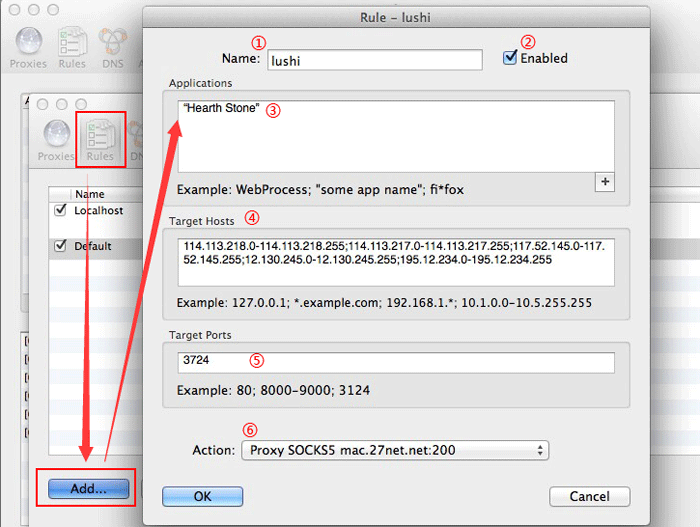Select the red-outlined Rules toolbar icon
The image size is (700, 527).
100,138
